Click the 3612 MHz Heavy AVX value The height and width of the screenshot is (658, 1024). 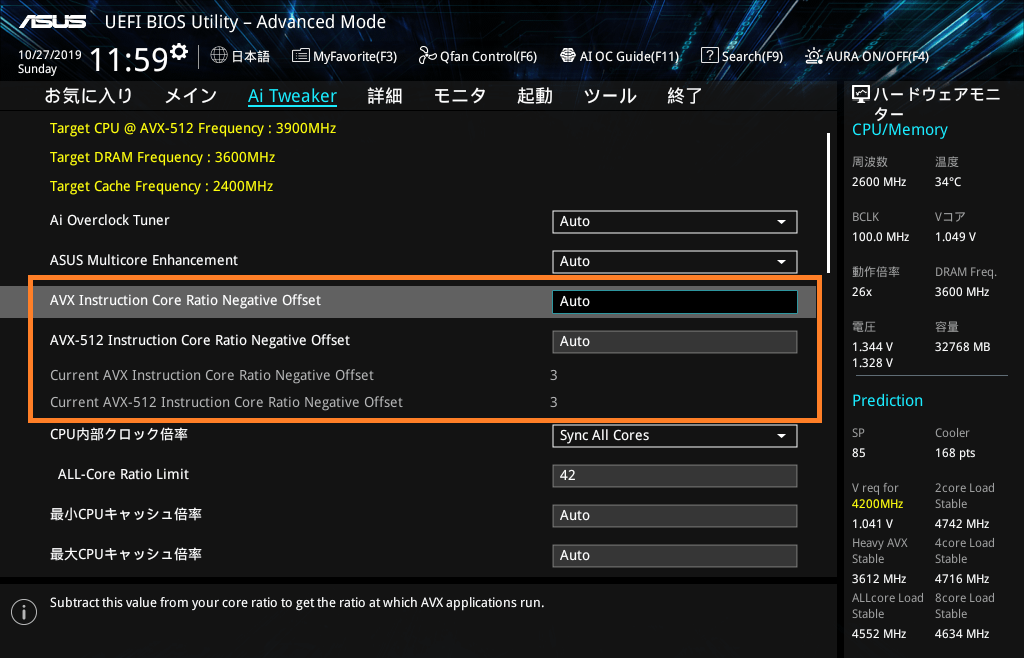(x=879, y=579)
